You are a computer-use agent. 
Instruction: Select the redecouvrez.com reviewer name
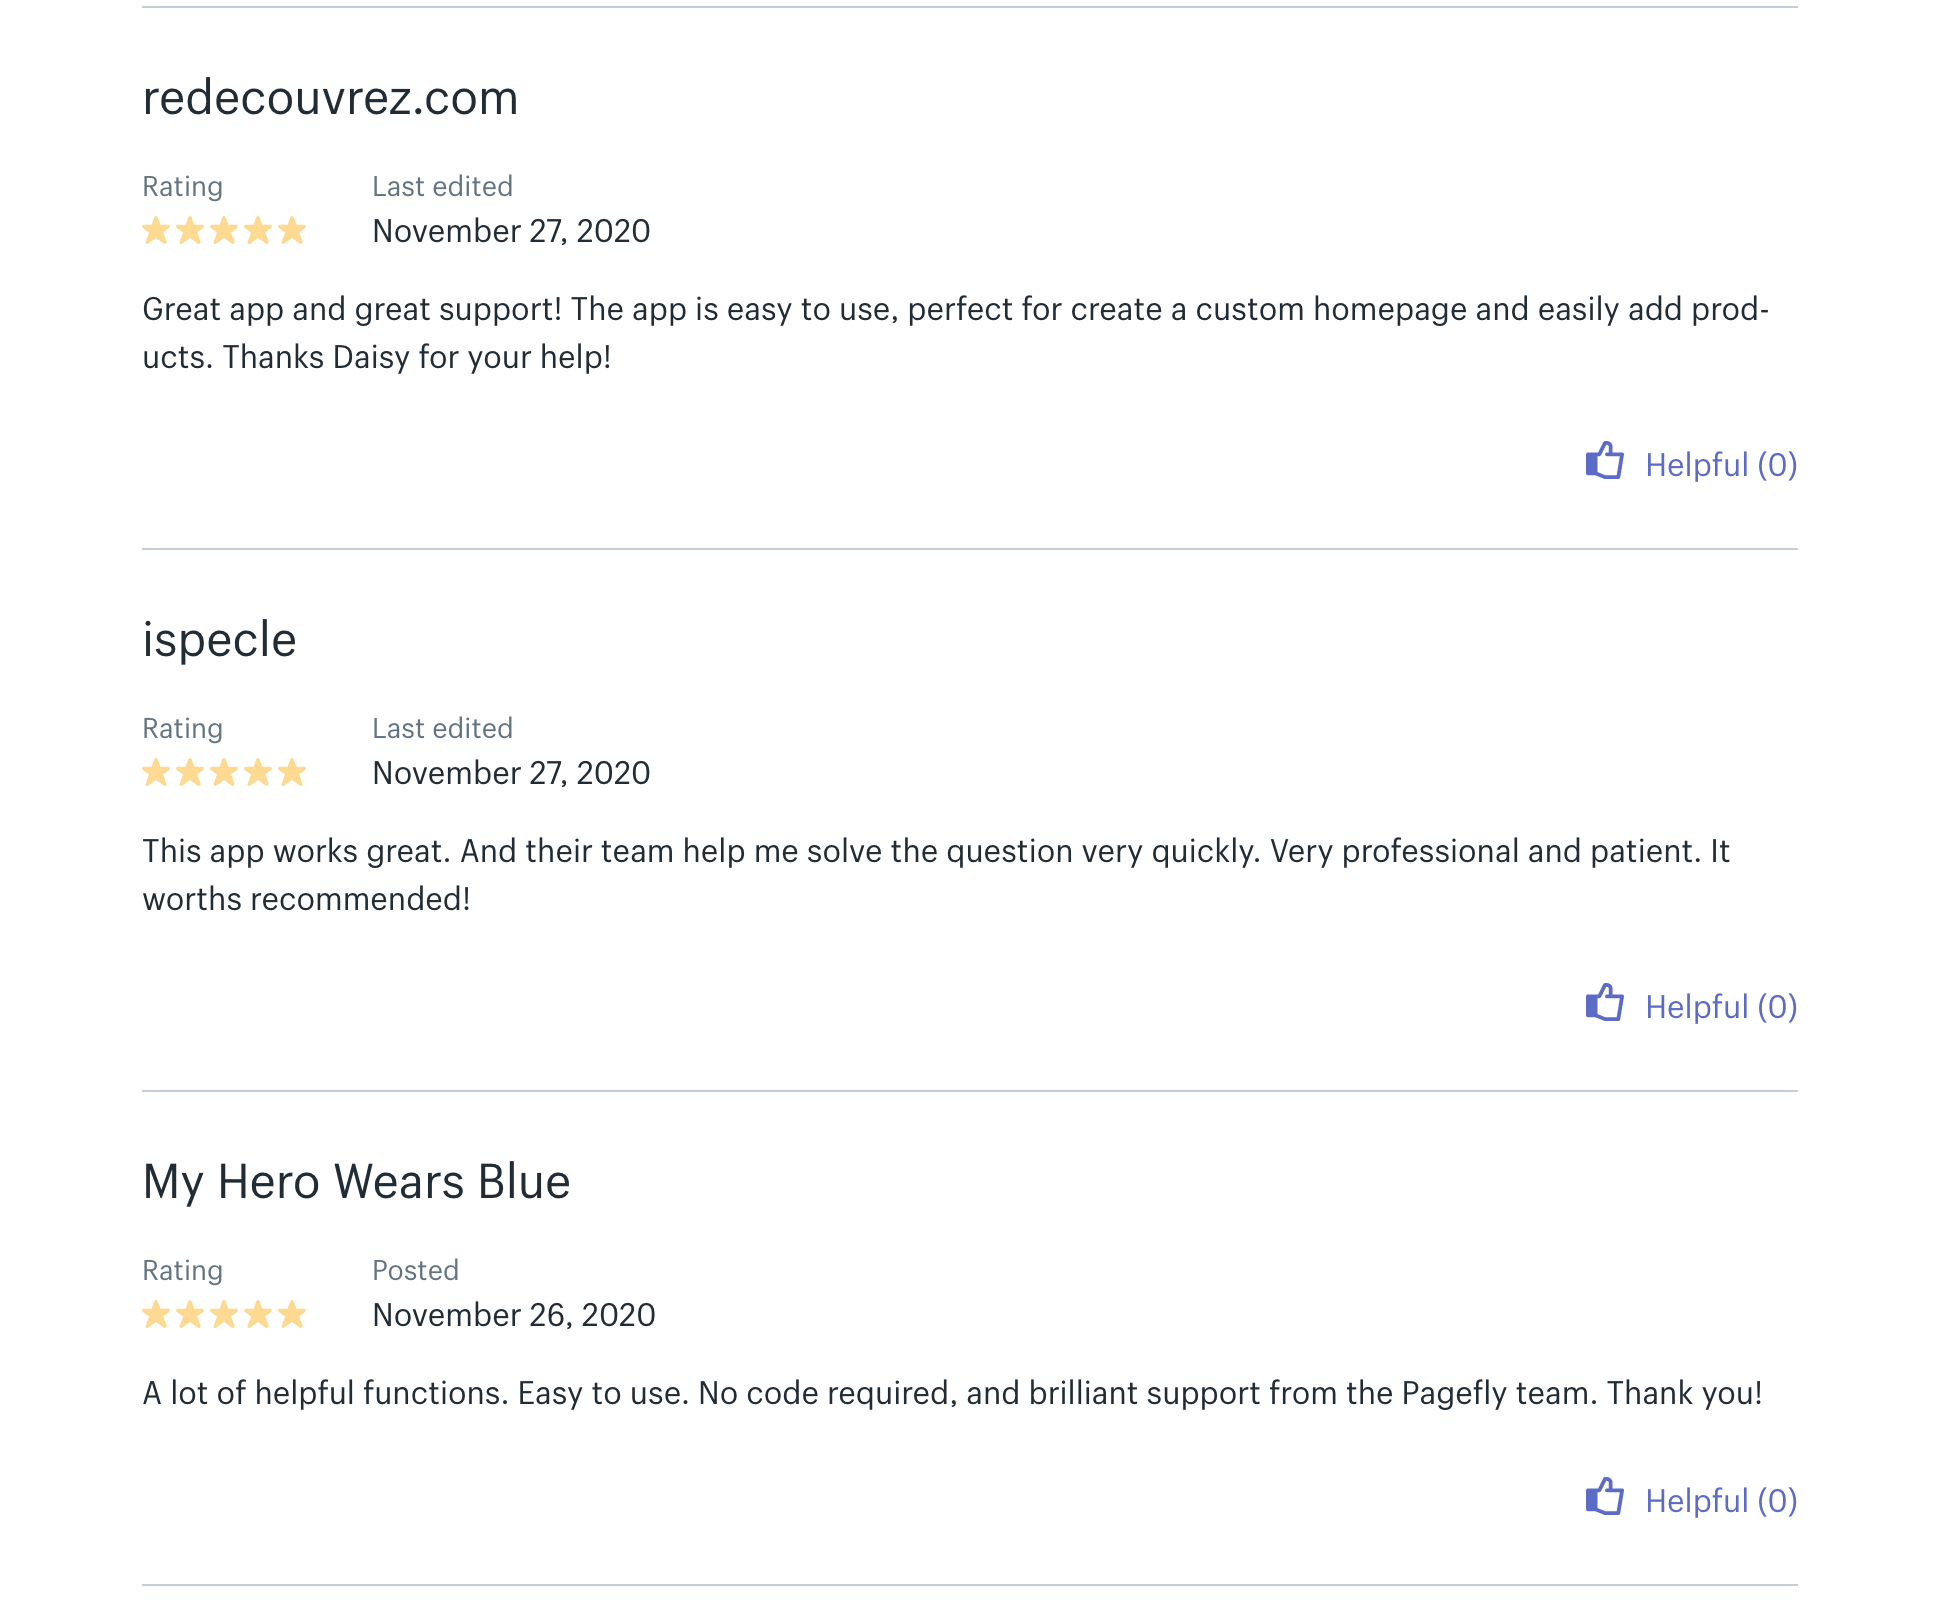[330, 98]
